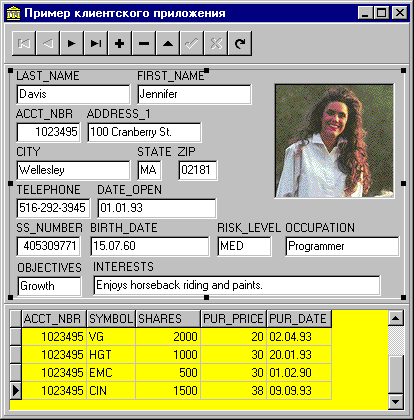Post edit with checkmark button
The width and height of the screenshot is (414, 420).
[x=192, y=43]
